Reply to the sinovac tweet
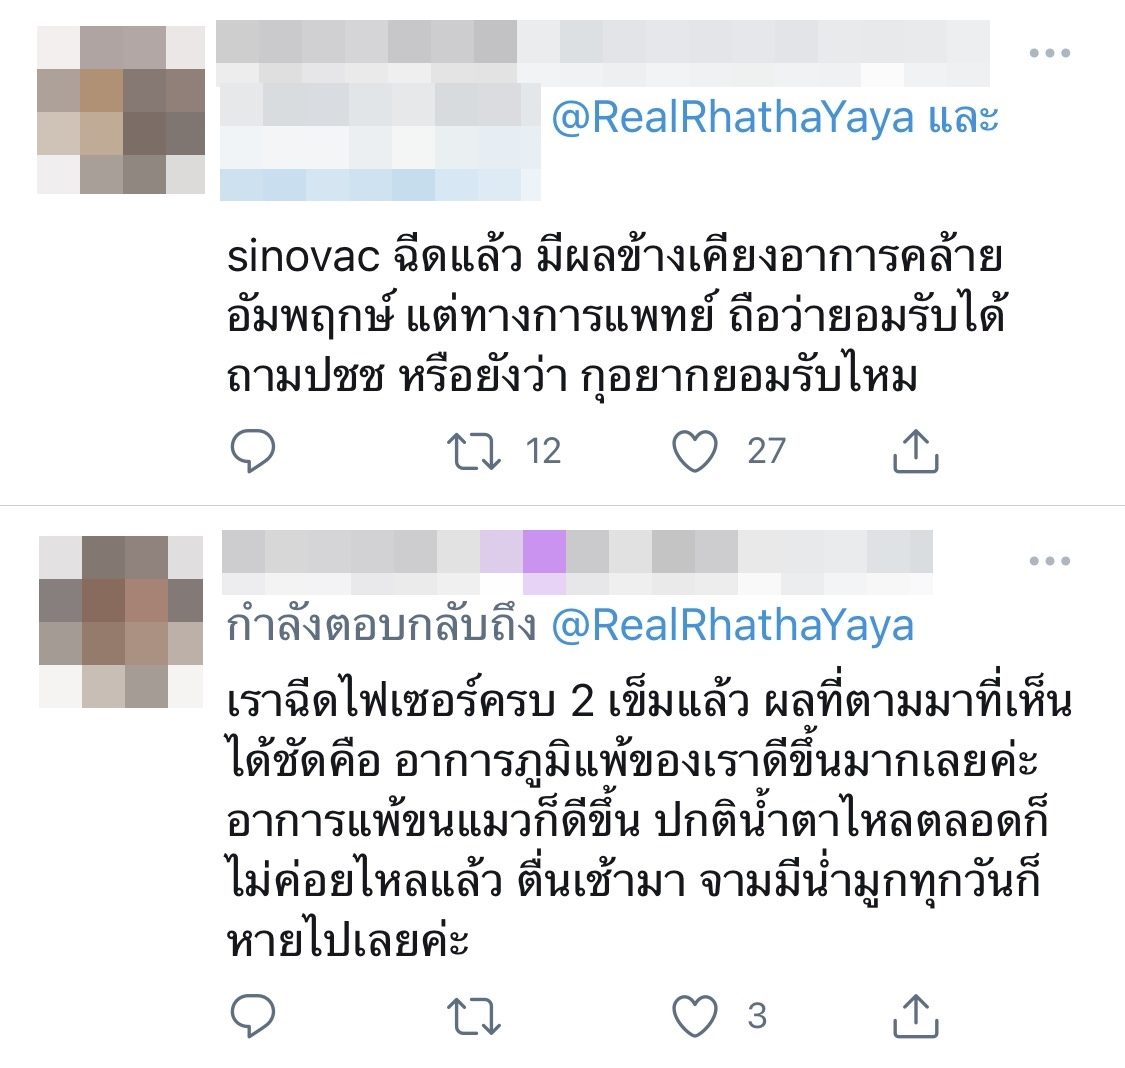This screenshot has width=1125, height=1068. 253,450
